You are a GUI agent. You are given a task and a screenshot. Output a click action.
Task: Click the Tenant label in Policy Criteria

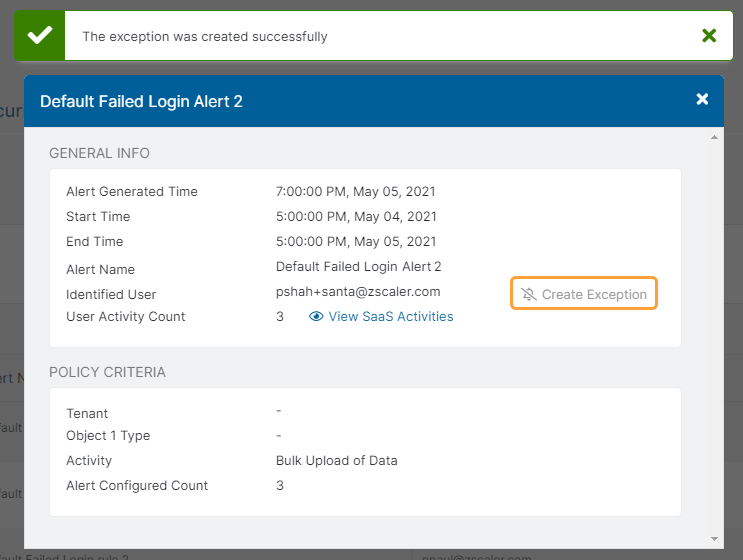click(x=87, y=414)
